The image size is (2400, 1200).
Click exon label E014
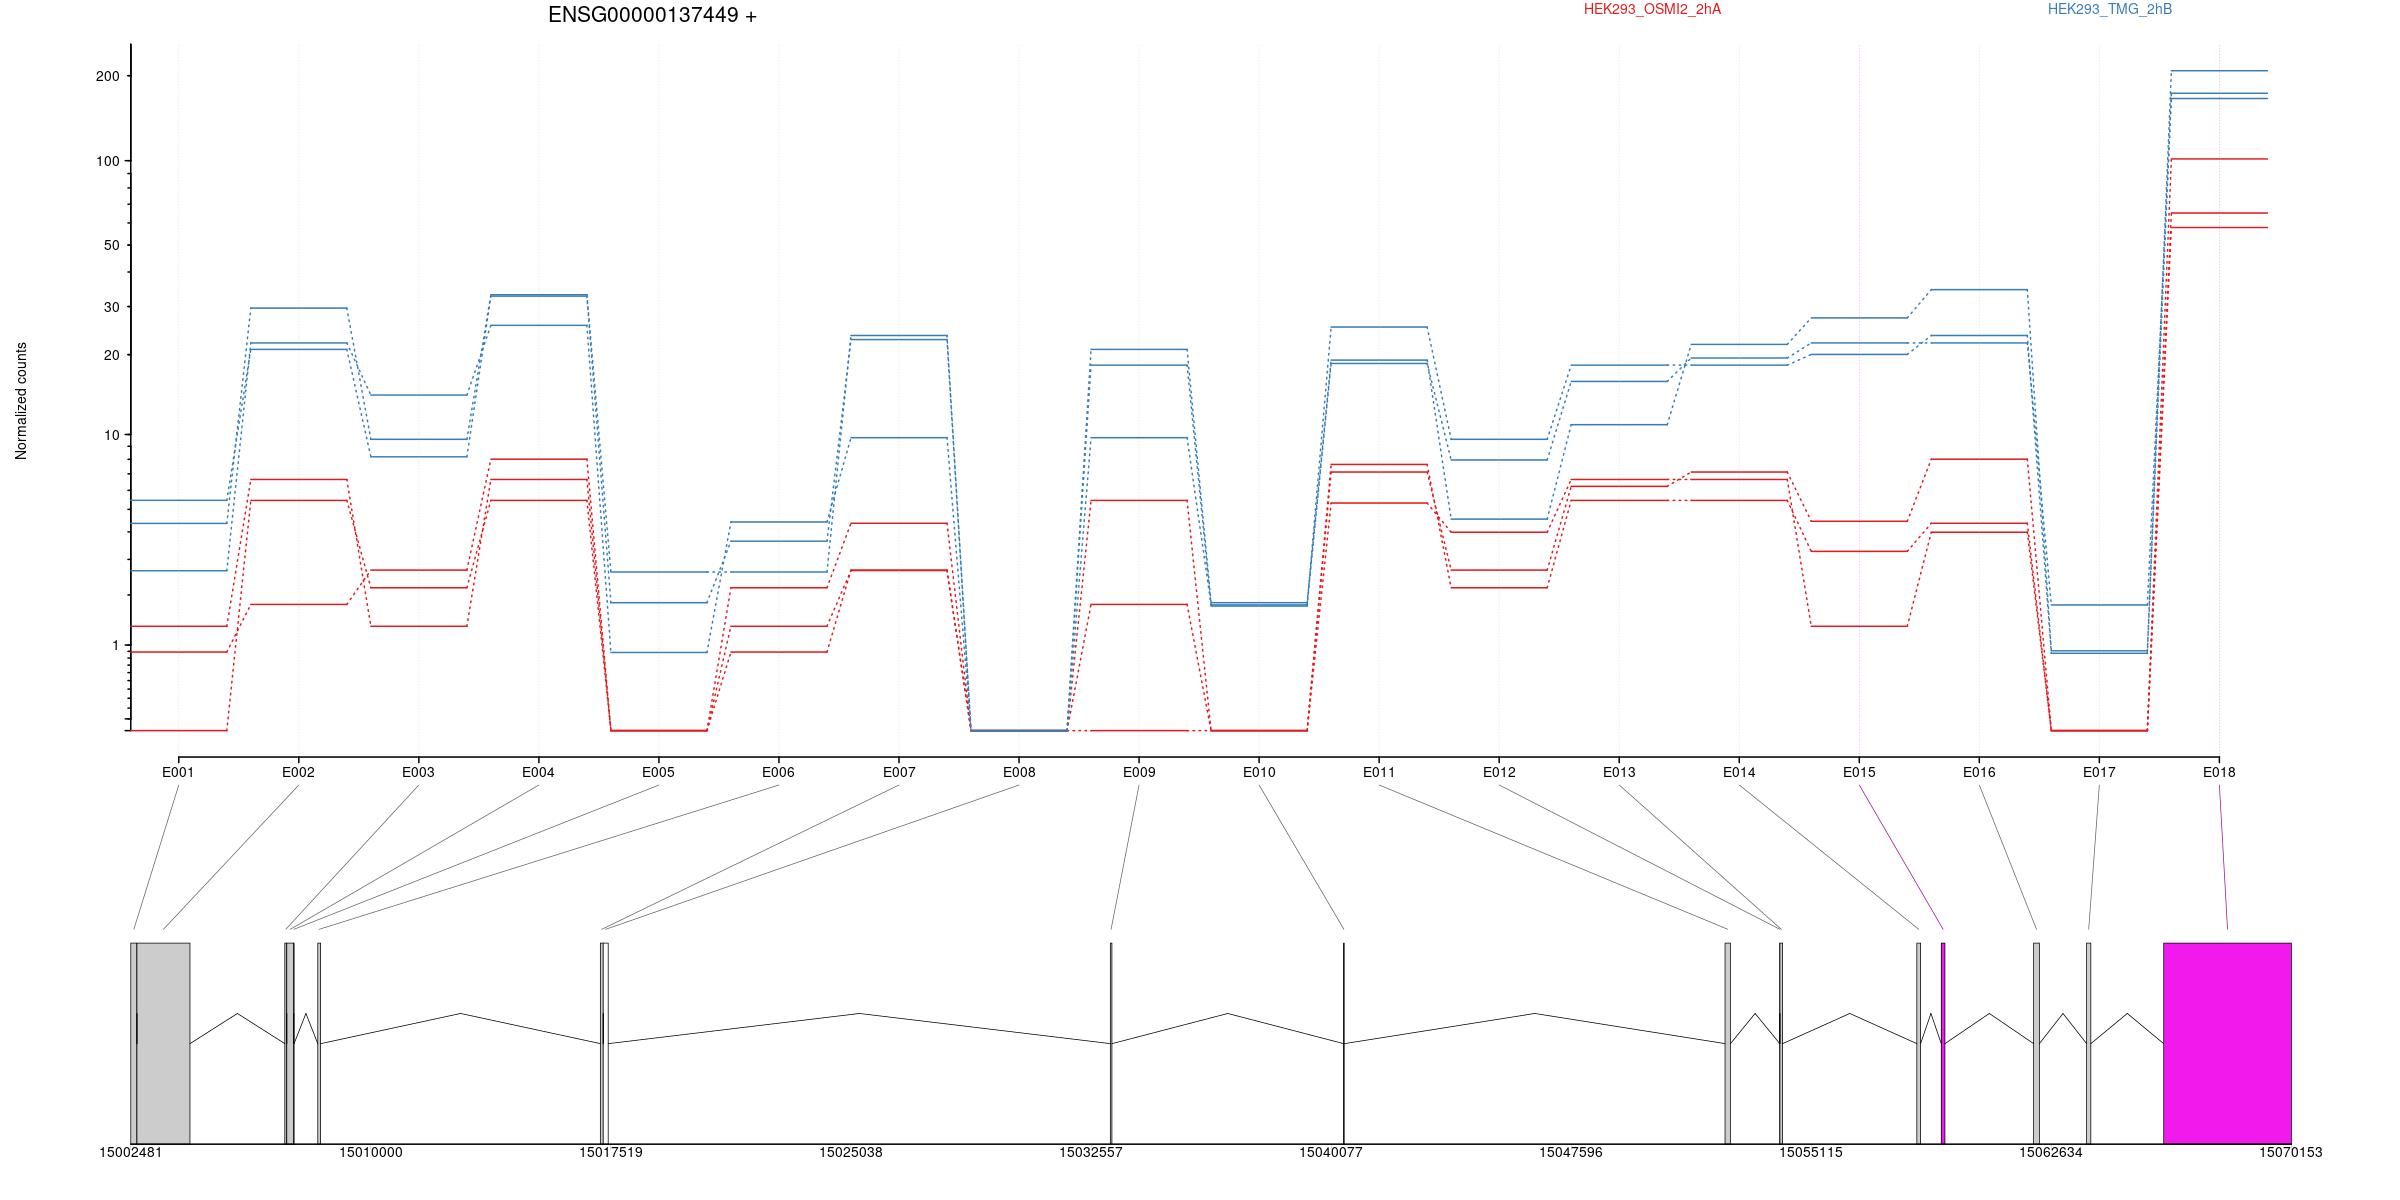(x=1739, y=772)
